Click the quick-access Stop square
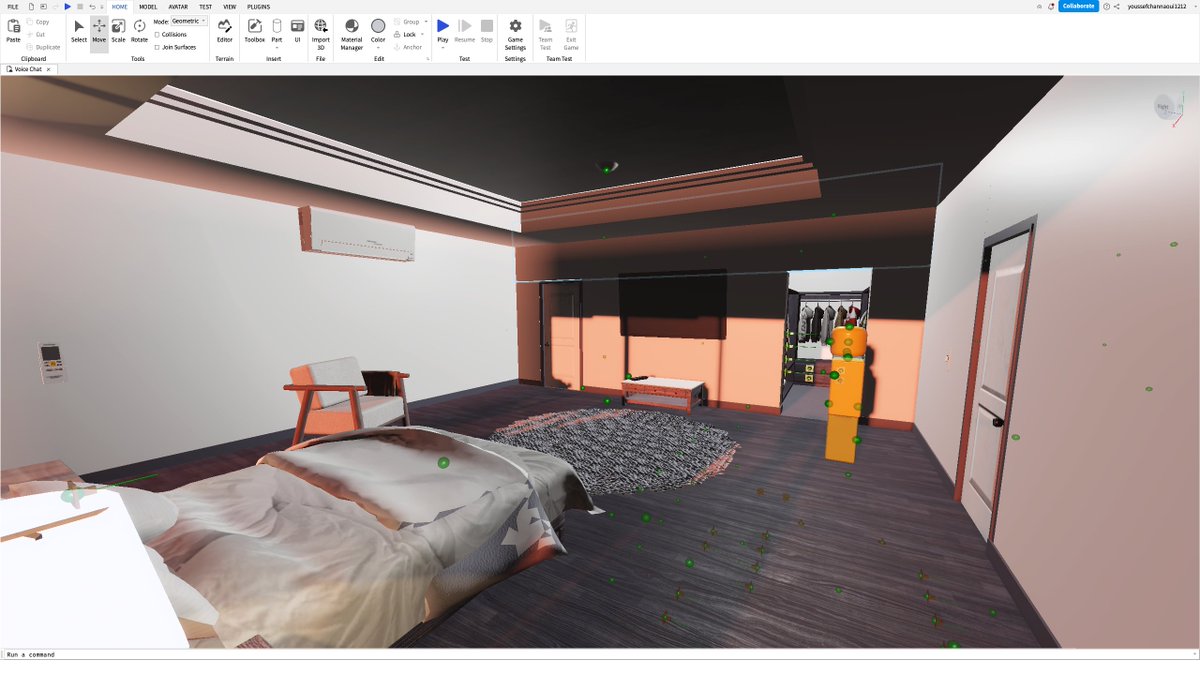Screen dimensions: 1200x675 (x=80, y=6)
